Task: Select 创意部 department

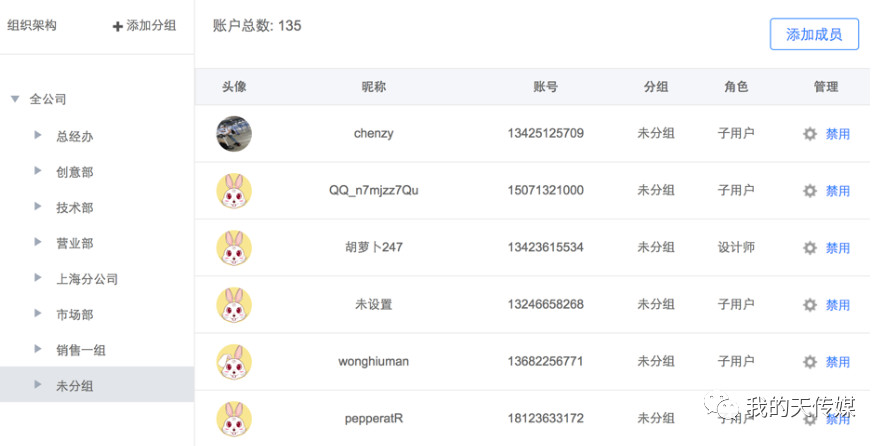Action: tap(74, 172)
